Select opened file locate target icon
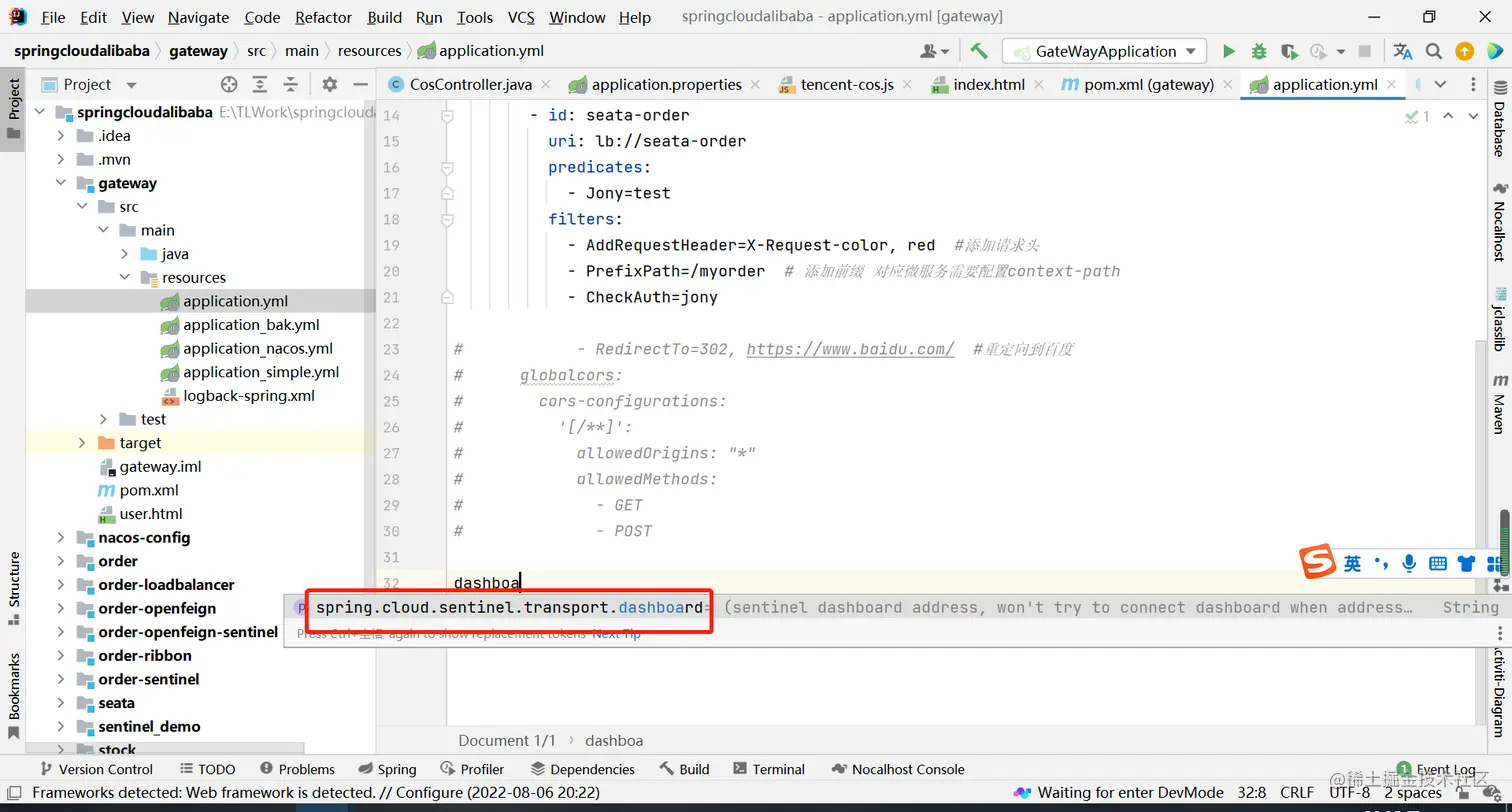Viewport: 1512px width, 812px height. 229,85
